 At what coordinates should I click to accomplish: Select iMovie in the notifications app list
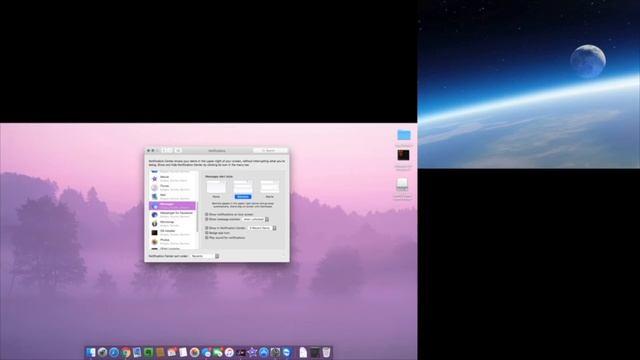[173, 179]
